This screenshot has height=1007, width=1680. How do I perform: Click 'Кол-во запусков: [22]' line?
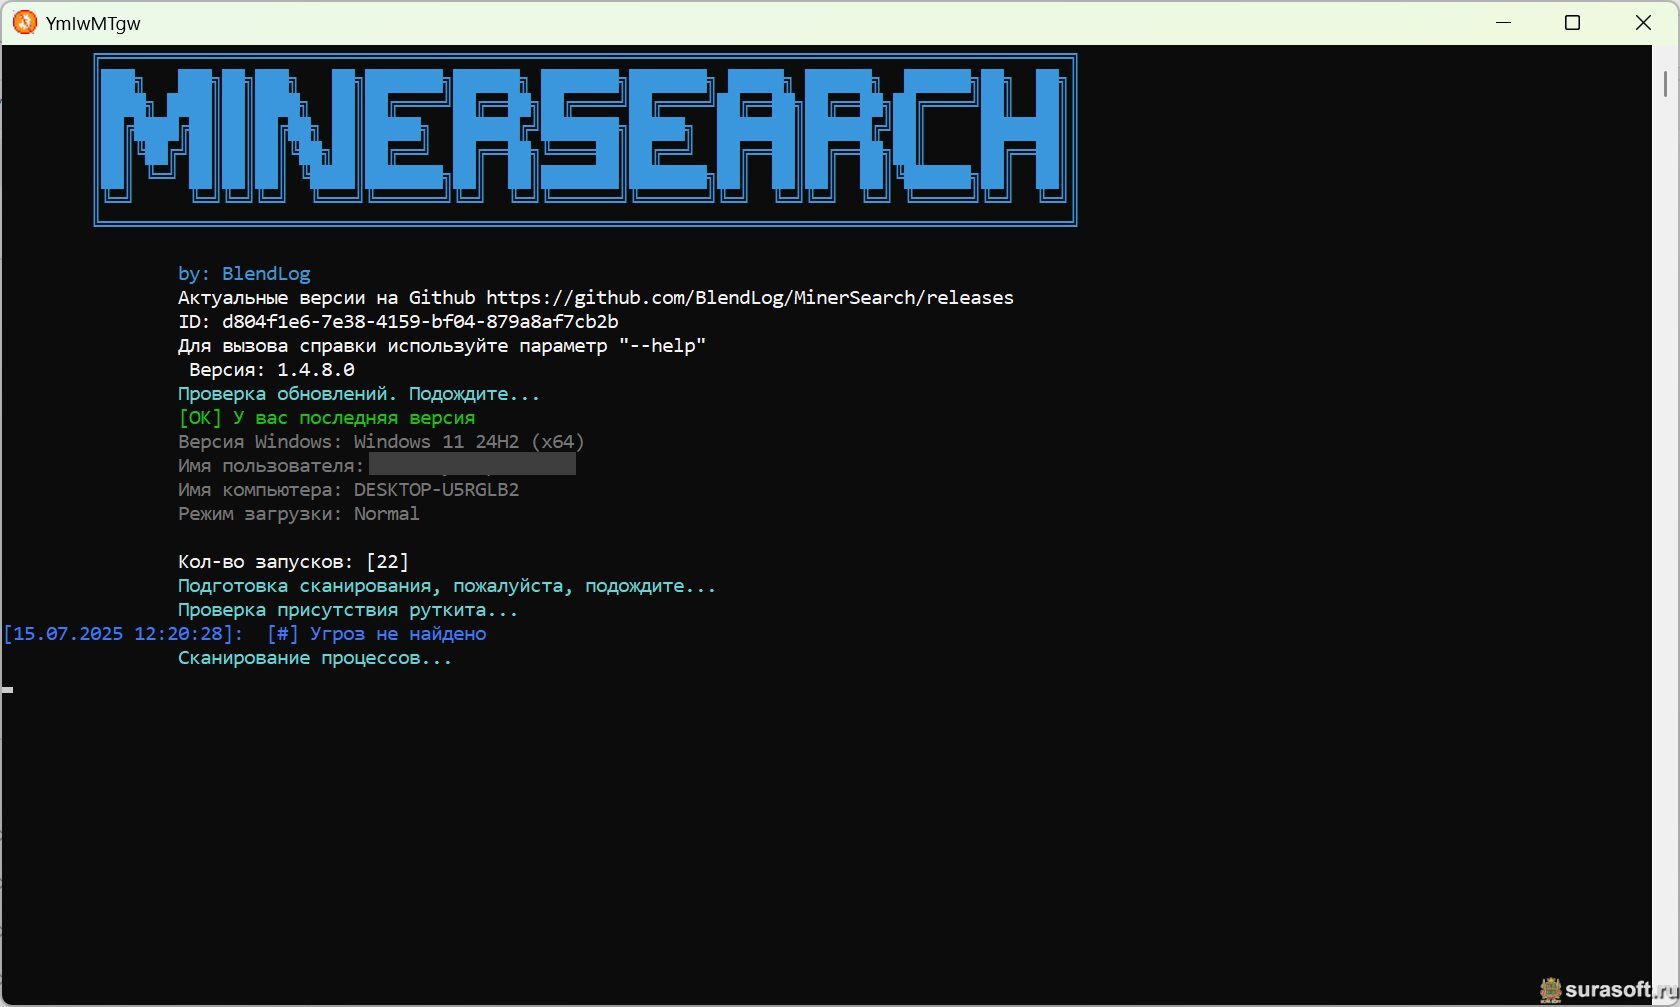[x=293, y=562]
